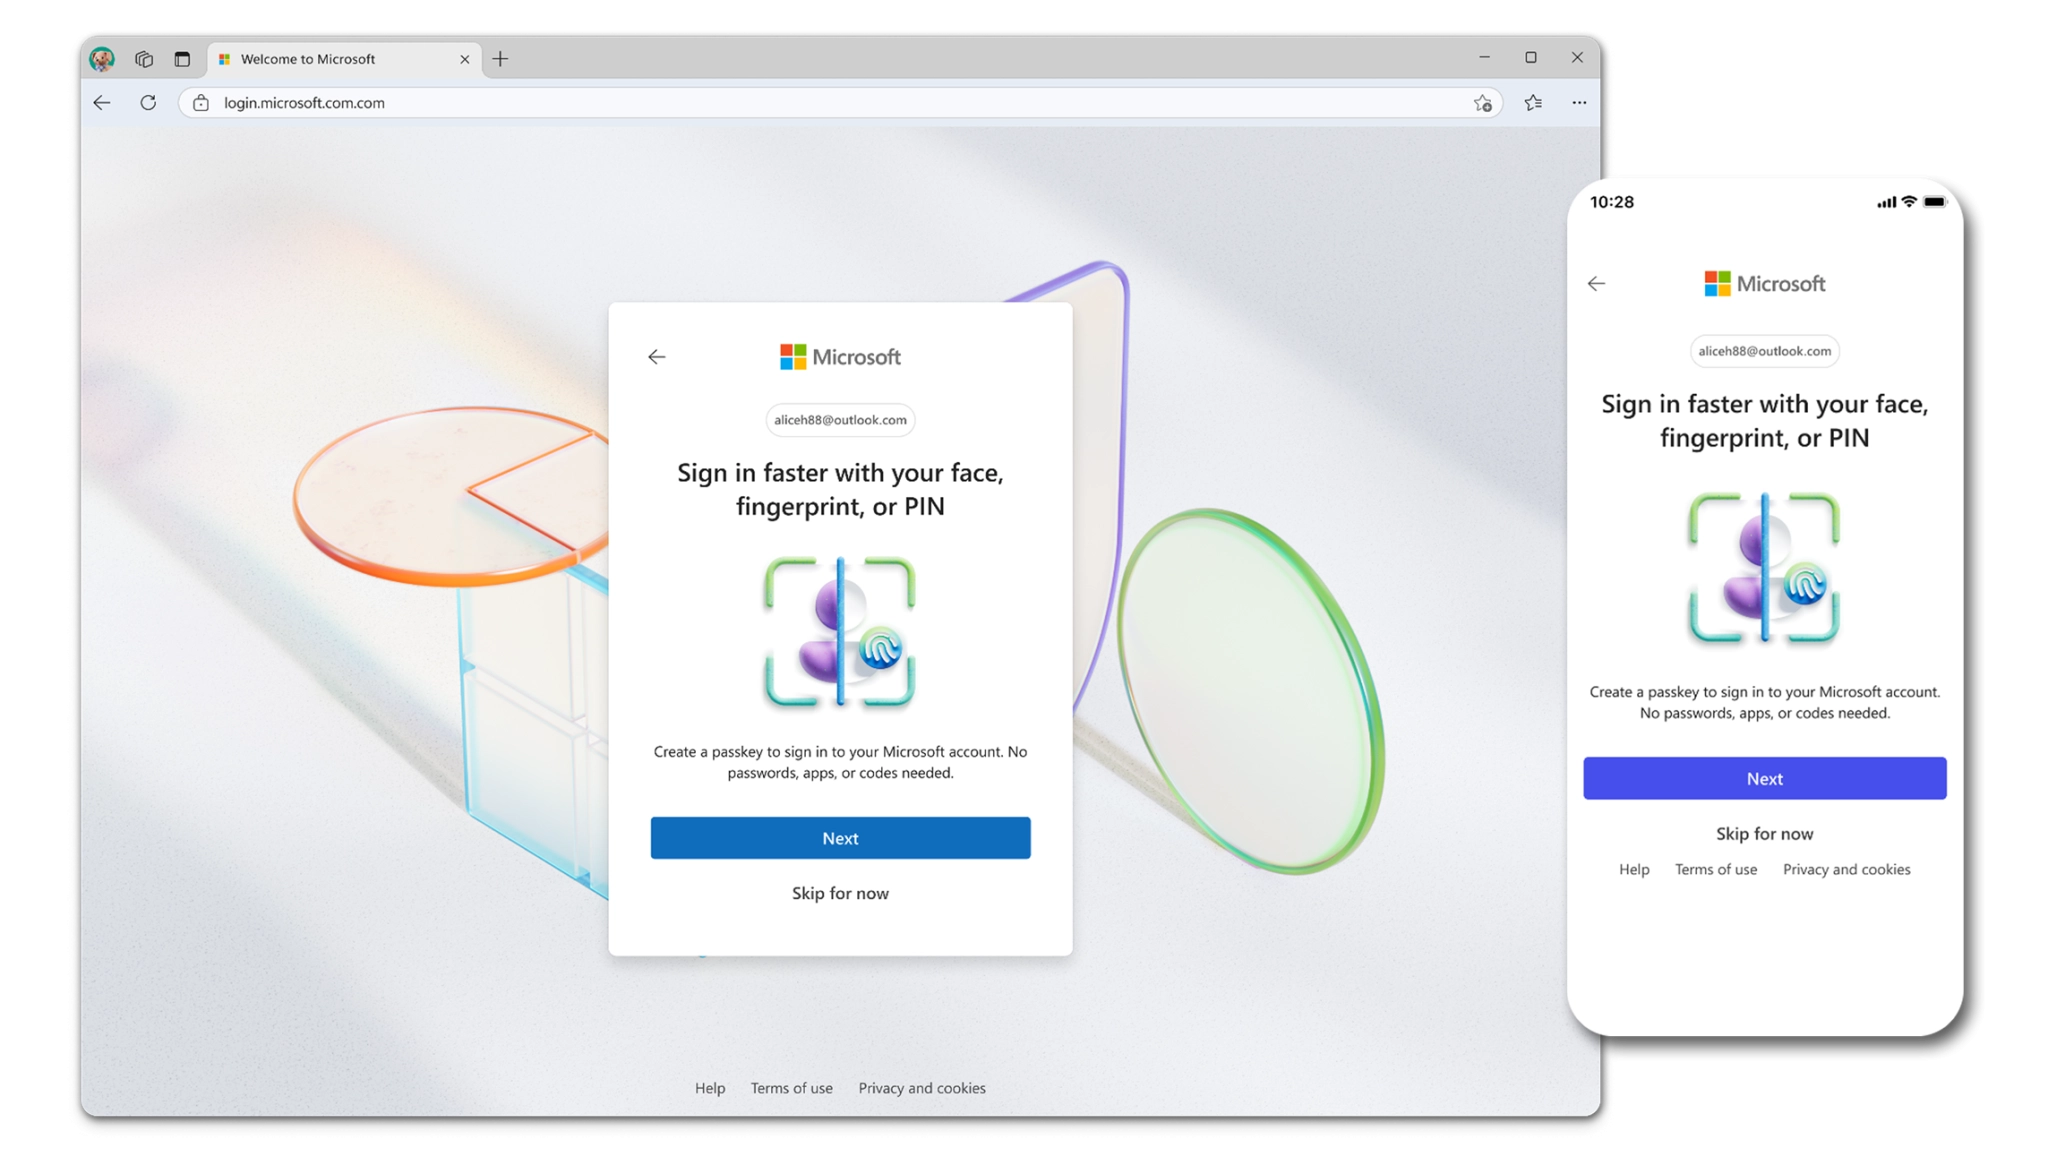Screen dimensions: 2048x1165
Task: Add page to favorites star
Action: click(1482, 103)
